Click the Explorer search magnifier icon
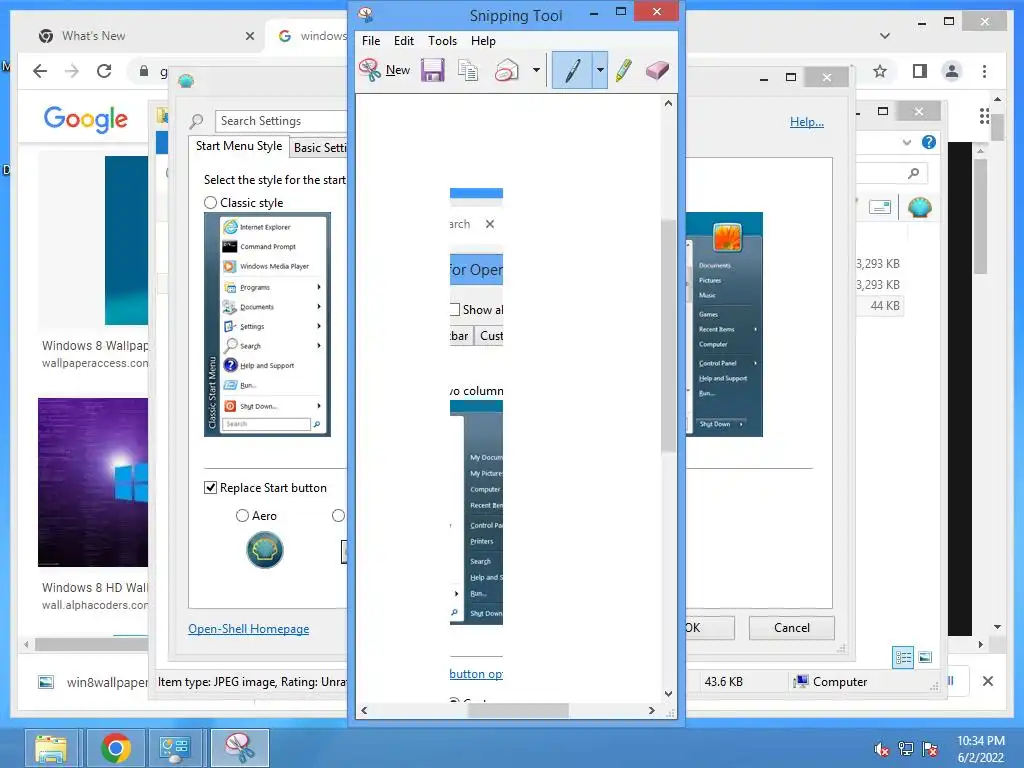Viewport: 1024px width, 768px height. click(x=914, y=173)
